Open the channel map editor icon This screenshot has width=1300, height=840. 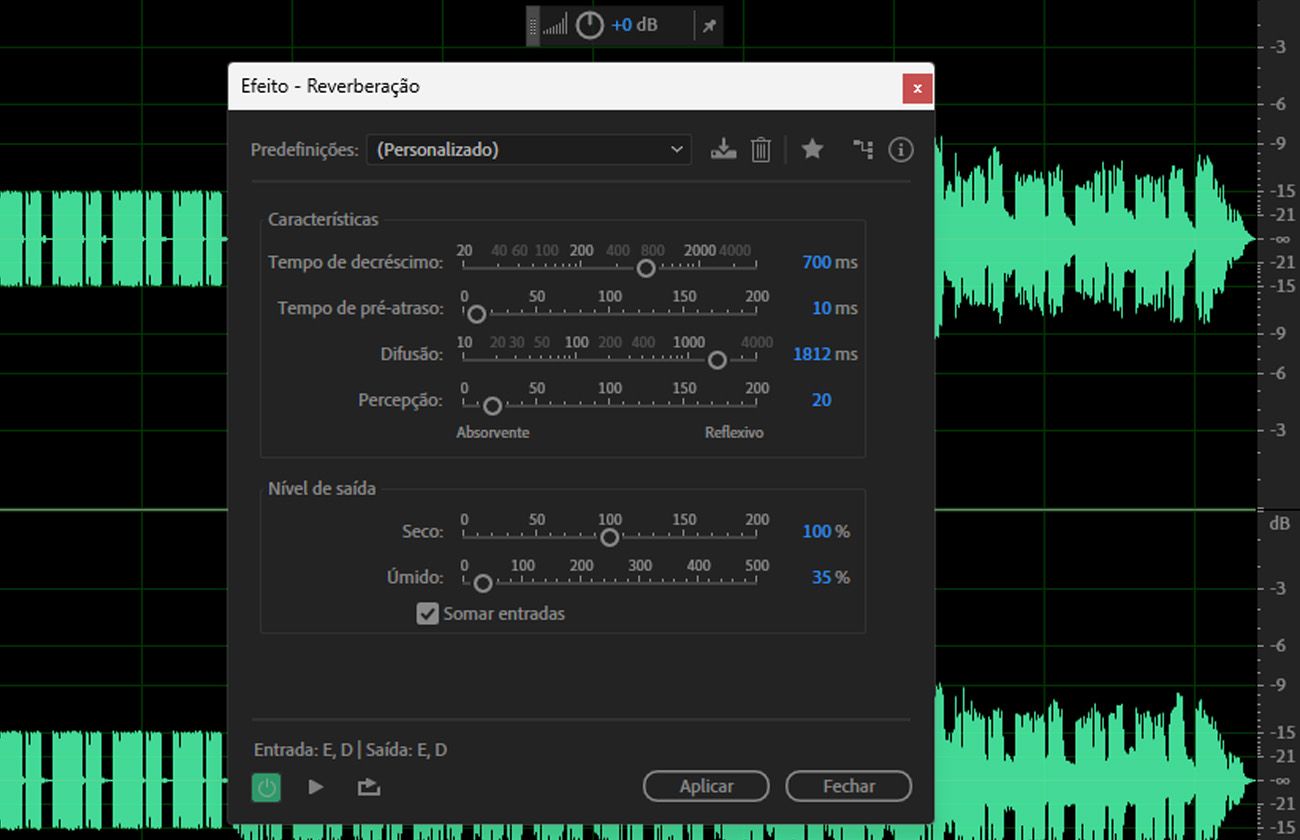(x=862, y=149)
